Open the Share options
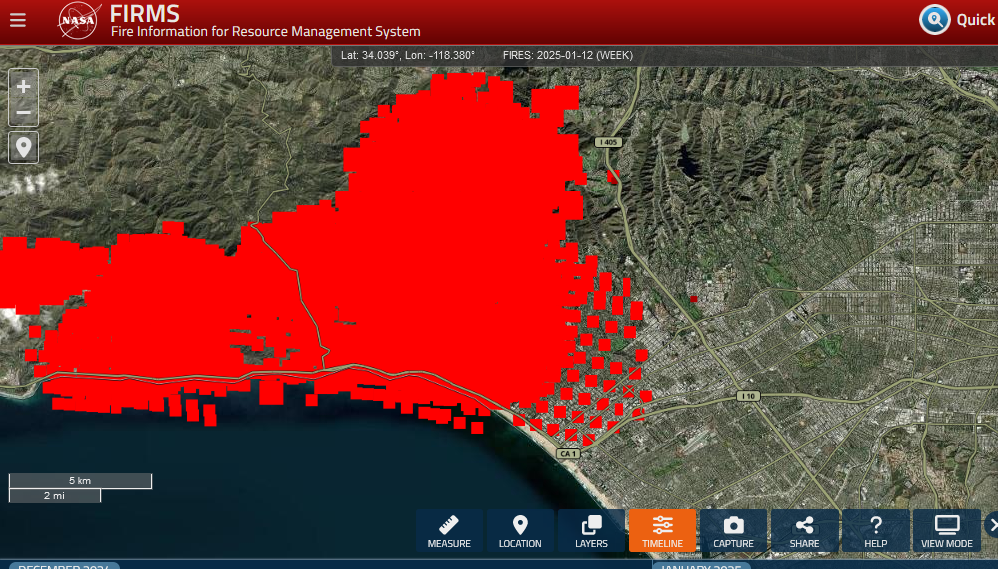Image resolution: width=998 pixels, height=569 pixels. (805, 531)
